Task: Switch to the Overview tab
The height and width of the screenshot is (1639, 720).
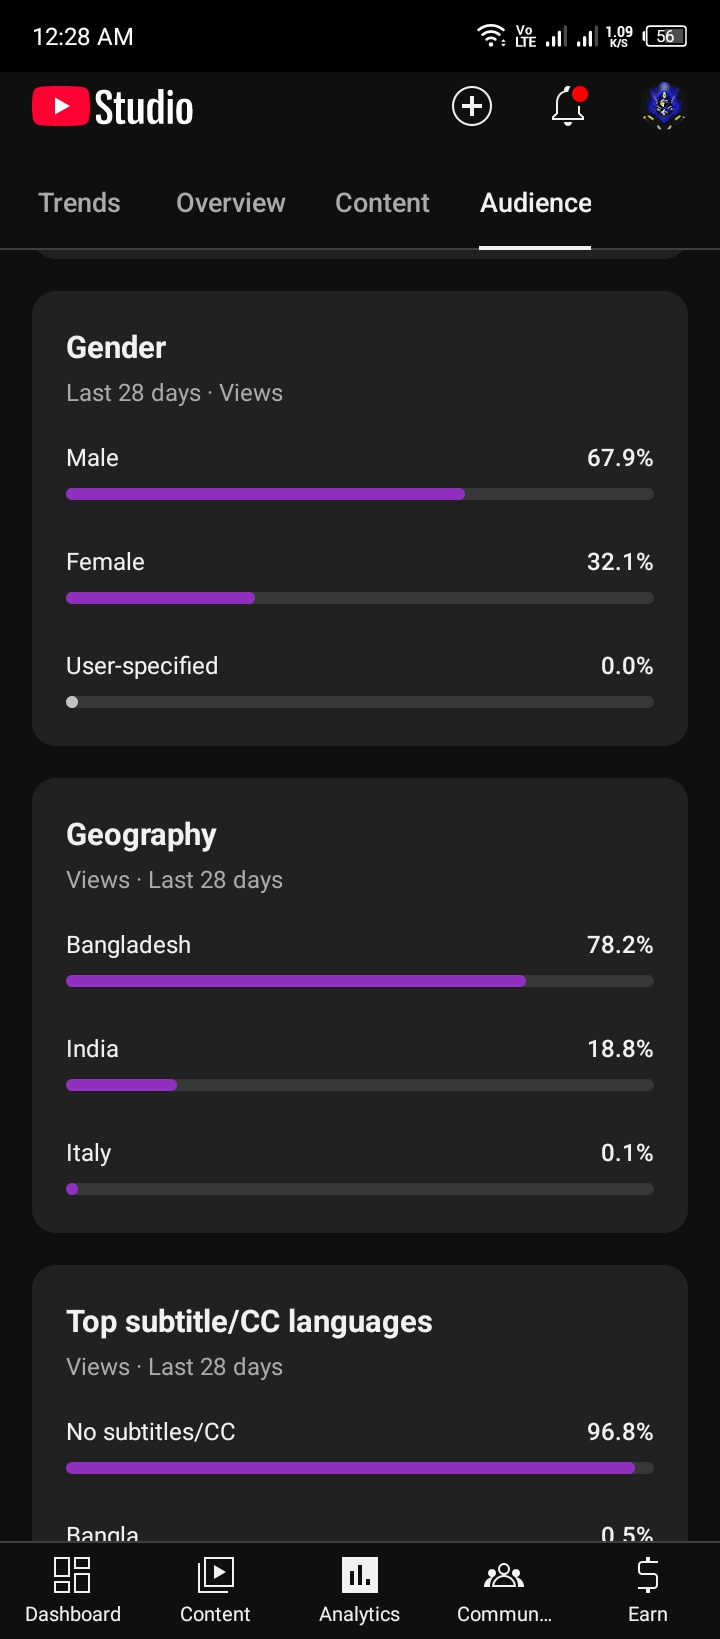Action: [231, 203]
